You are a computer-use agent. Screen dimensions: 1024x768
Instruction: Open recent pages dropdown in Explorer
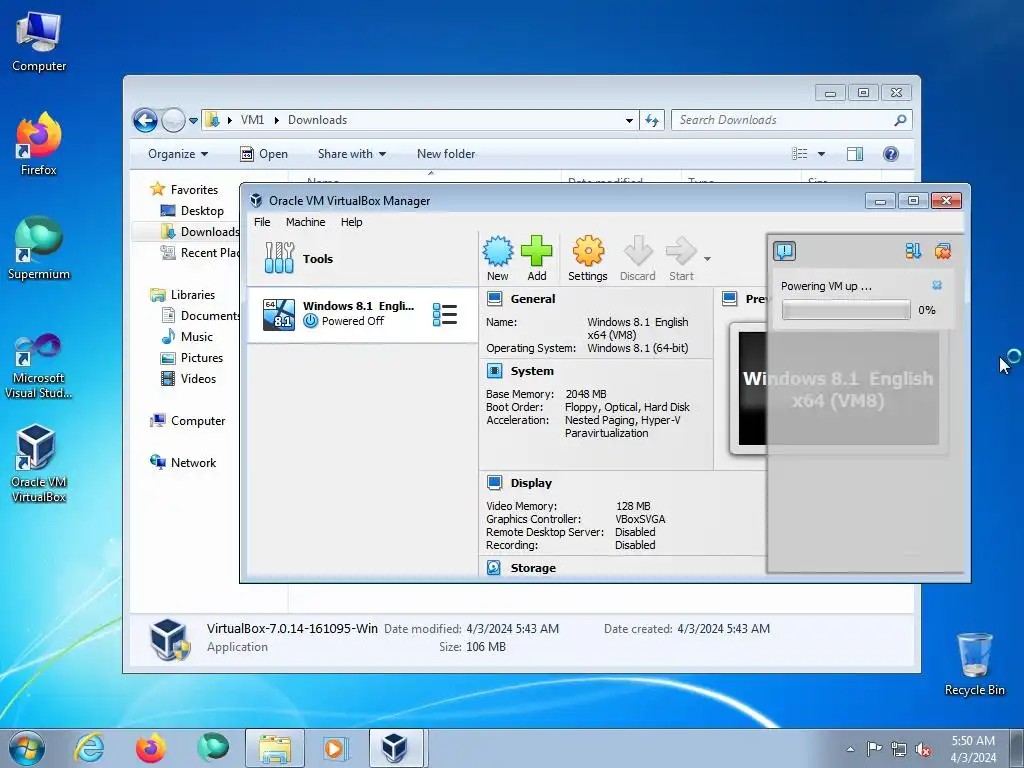[193, 121]
